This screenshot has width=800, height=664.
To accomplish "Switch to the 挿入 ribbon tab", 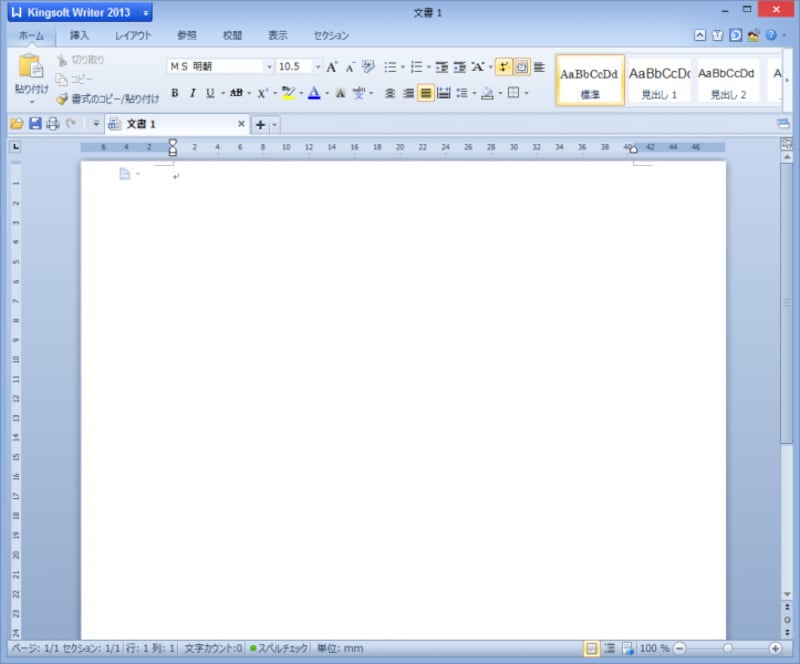I will pyautogui.click(x=79, y=35).
